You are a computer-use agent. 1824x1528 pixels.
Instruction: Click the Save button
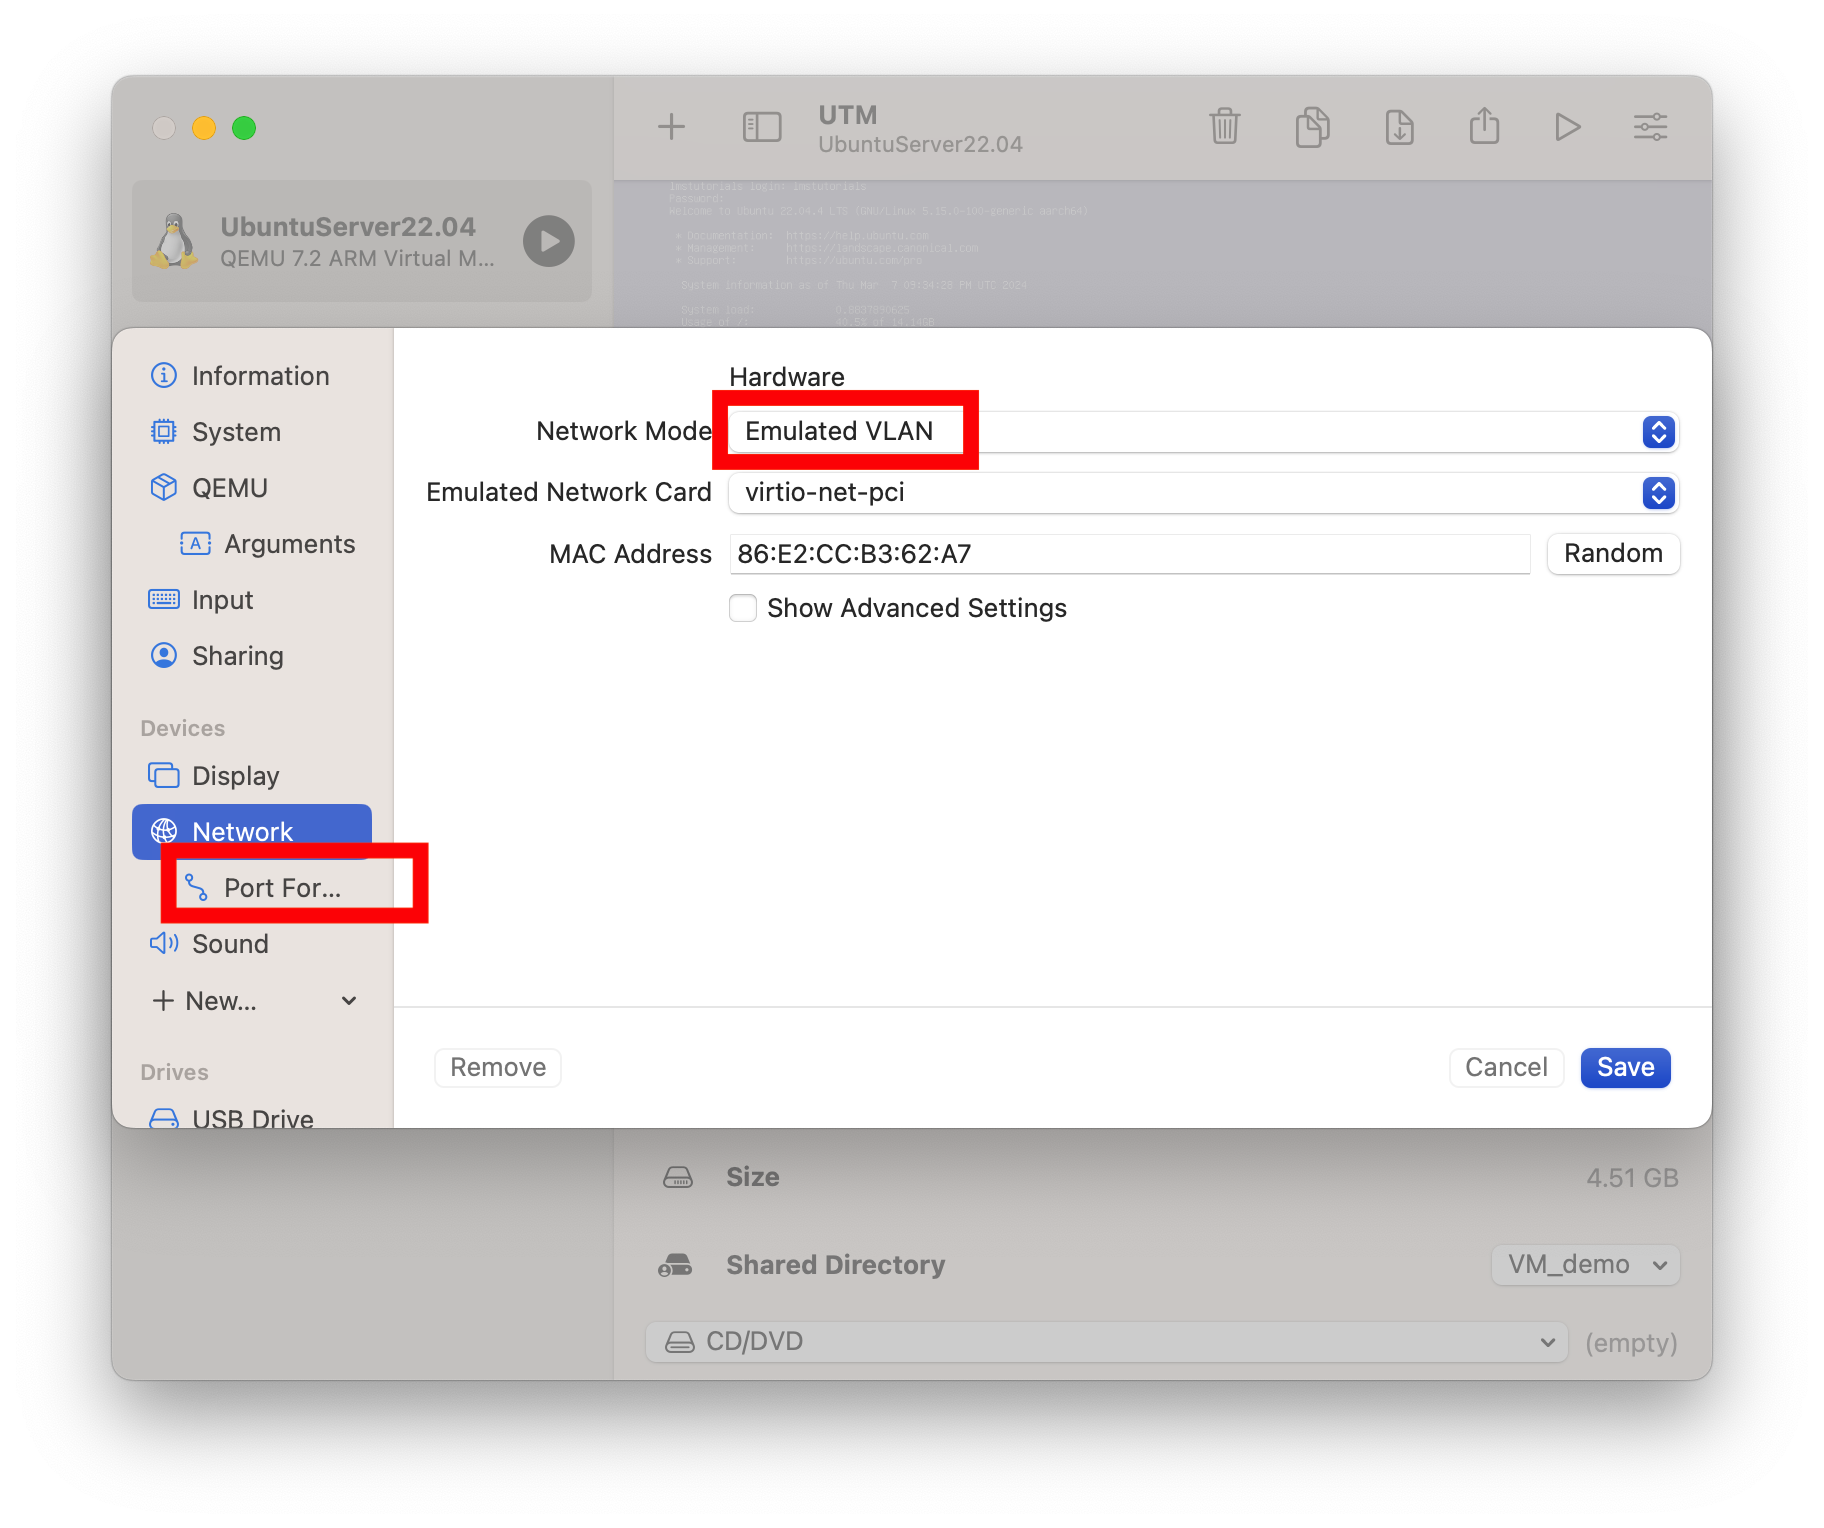point(1625,1068)
